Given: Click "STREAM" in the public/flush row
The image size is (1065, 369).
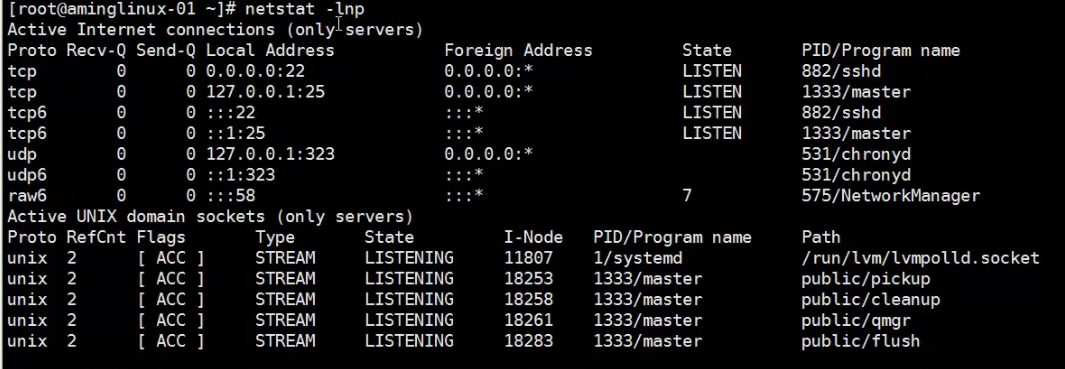Looking at the screenshot, I should (285, 341).
